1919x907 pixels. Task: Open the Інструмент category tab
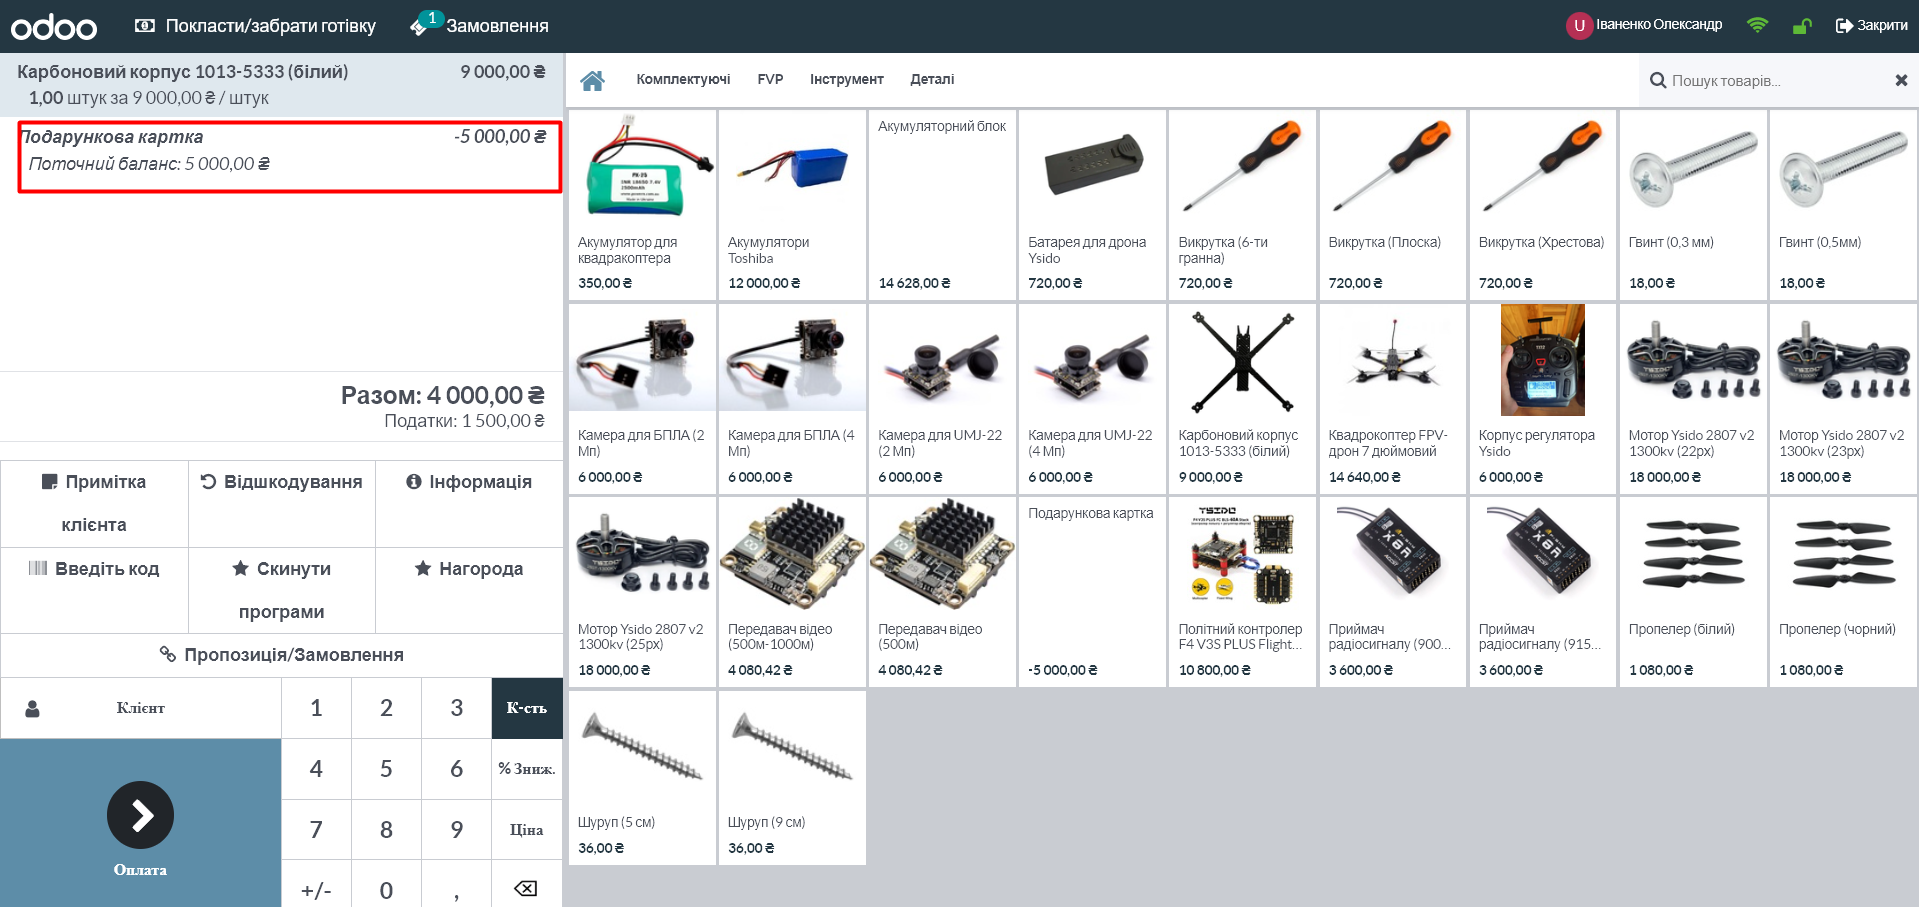[846, 80]
